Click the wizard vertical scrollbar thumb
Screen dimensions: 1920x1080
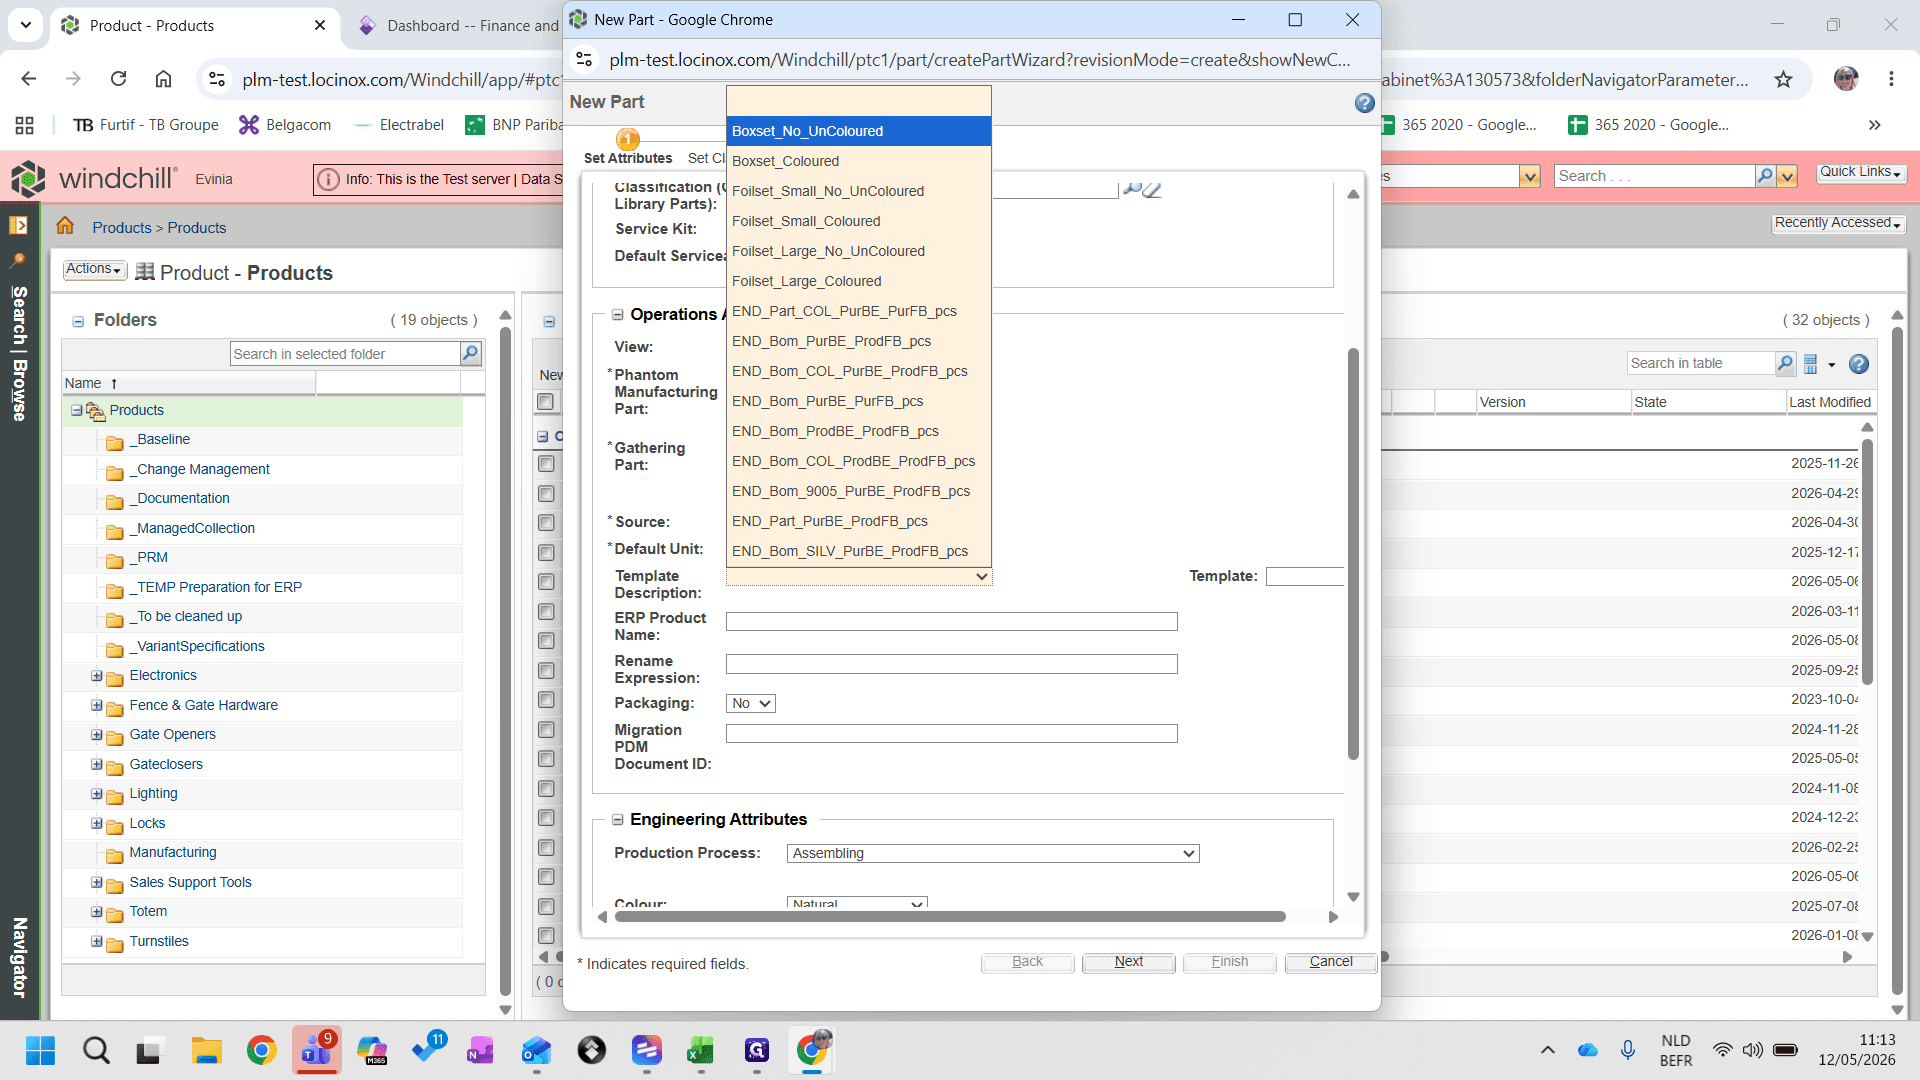tap(1353, 553)
